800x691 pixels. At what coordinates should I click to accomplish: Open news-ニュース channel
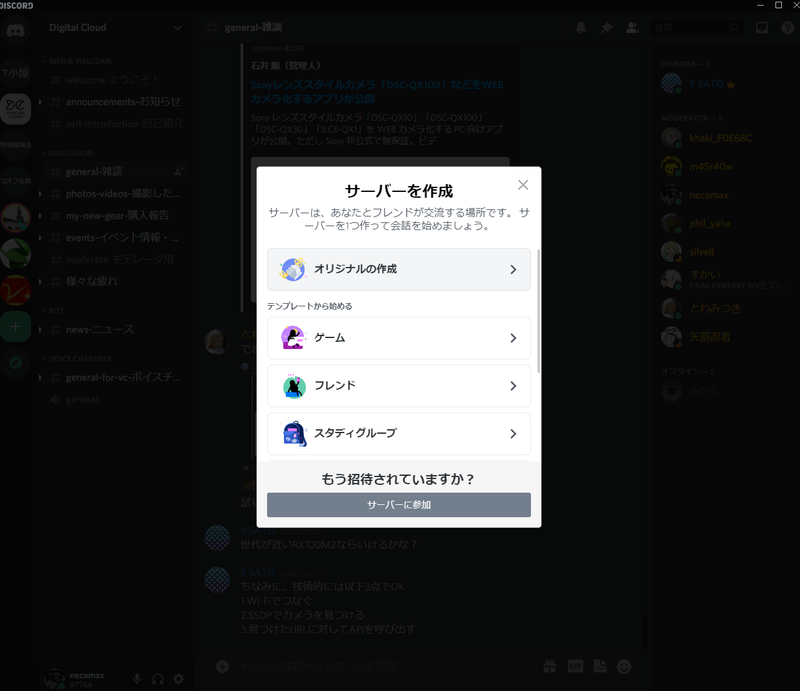point(116,330)
